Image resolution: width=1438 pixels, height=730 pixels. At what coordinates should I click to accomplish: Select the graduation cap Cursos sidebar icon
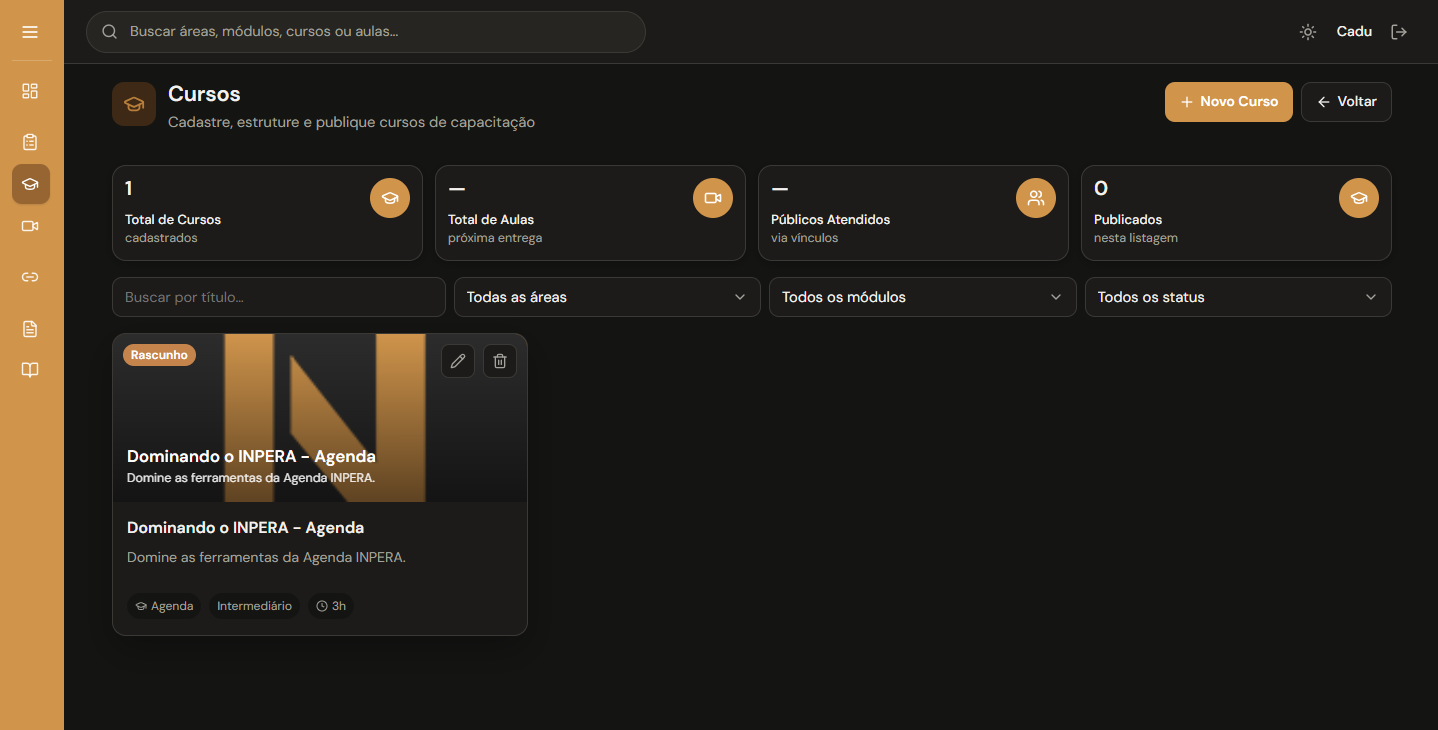(x=30, y=184)
